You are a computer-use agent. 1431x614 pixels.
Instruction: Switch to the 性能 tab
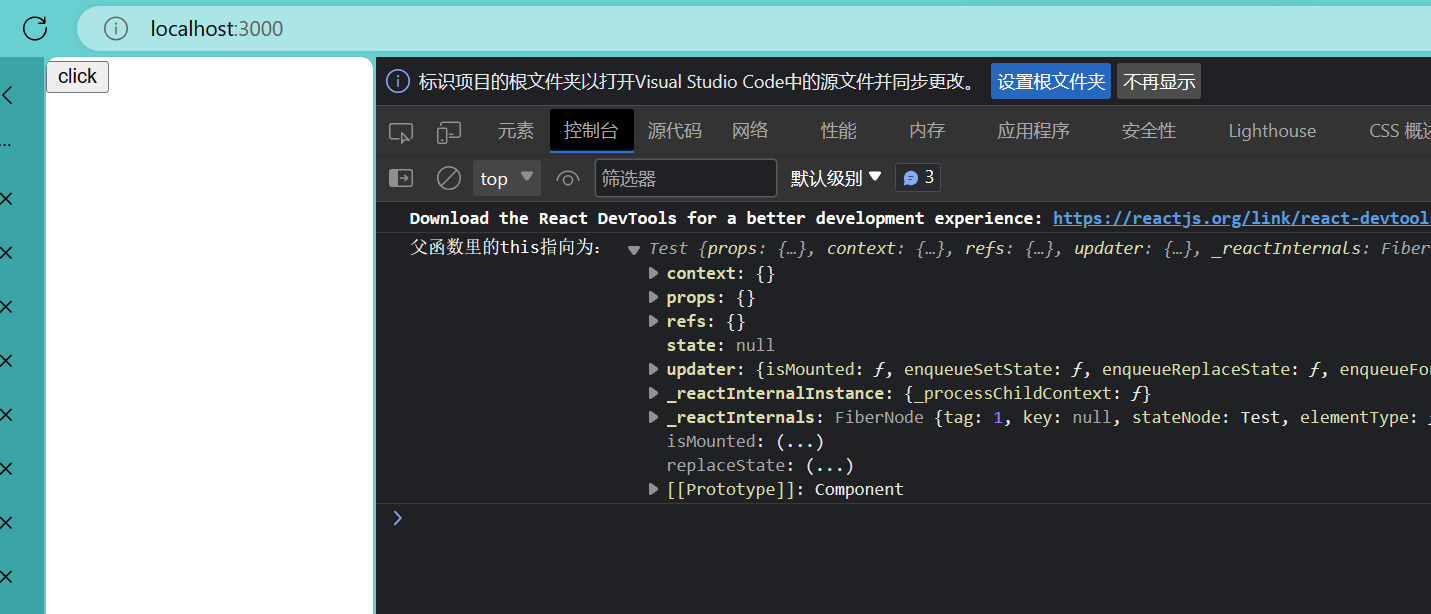[x=839, y=131]
